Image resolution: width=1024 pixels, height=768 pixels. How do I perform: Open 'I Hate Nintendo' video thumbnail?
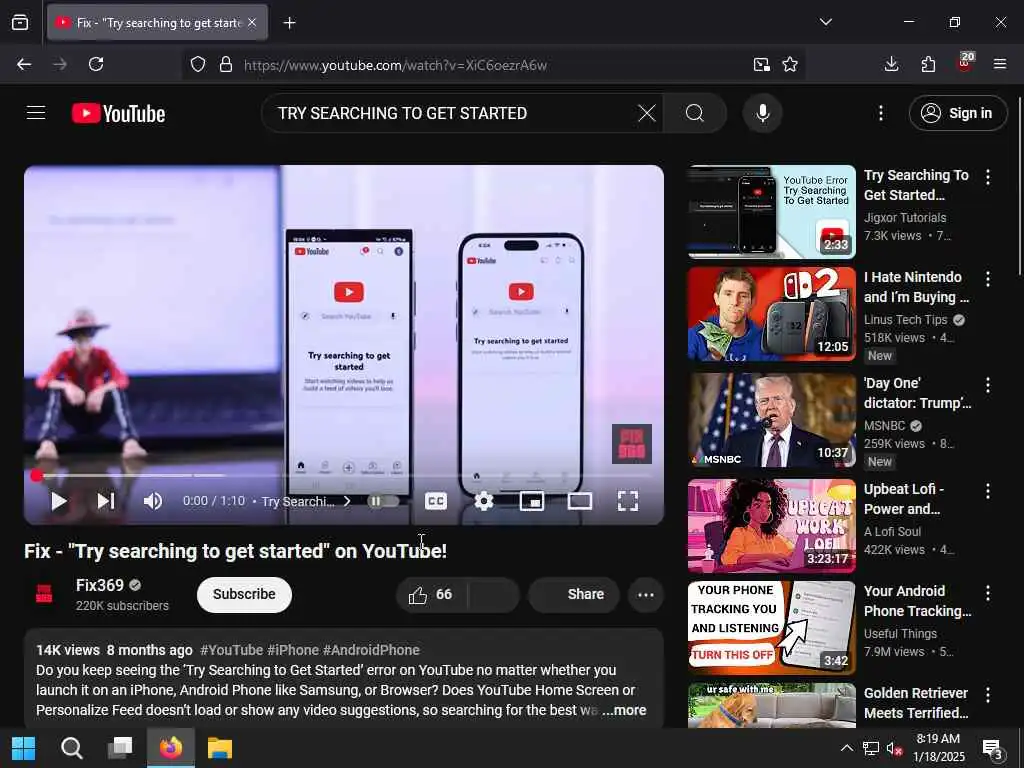[x=771, y=313]
